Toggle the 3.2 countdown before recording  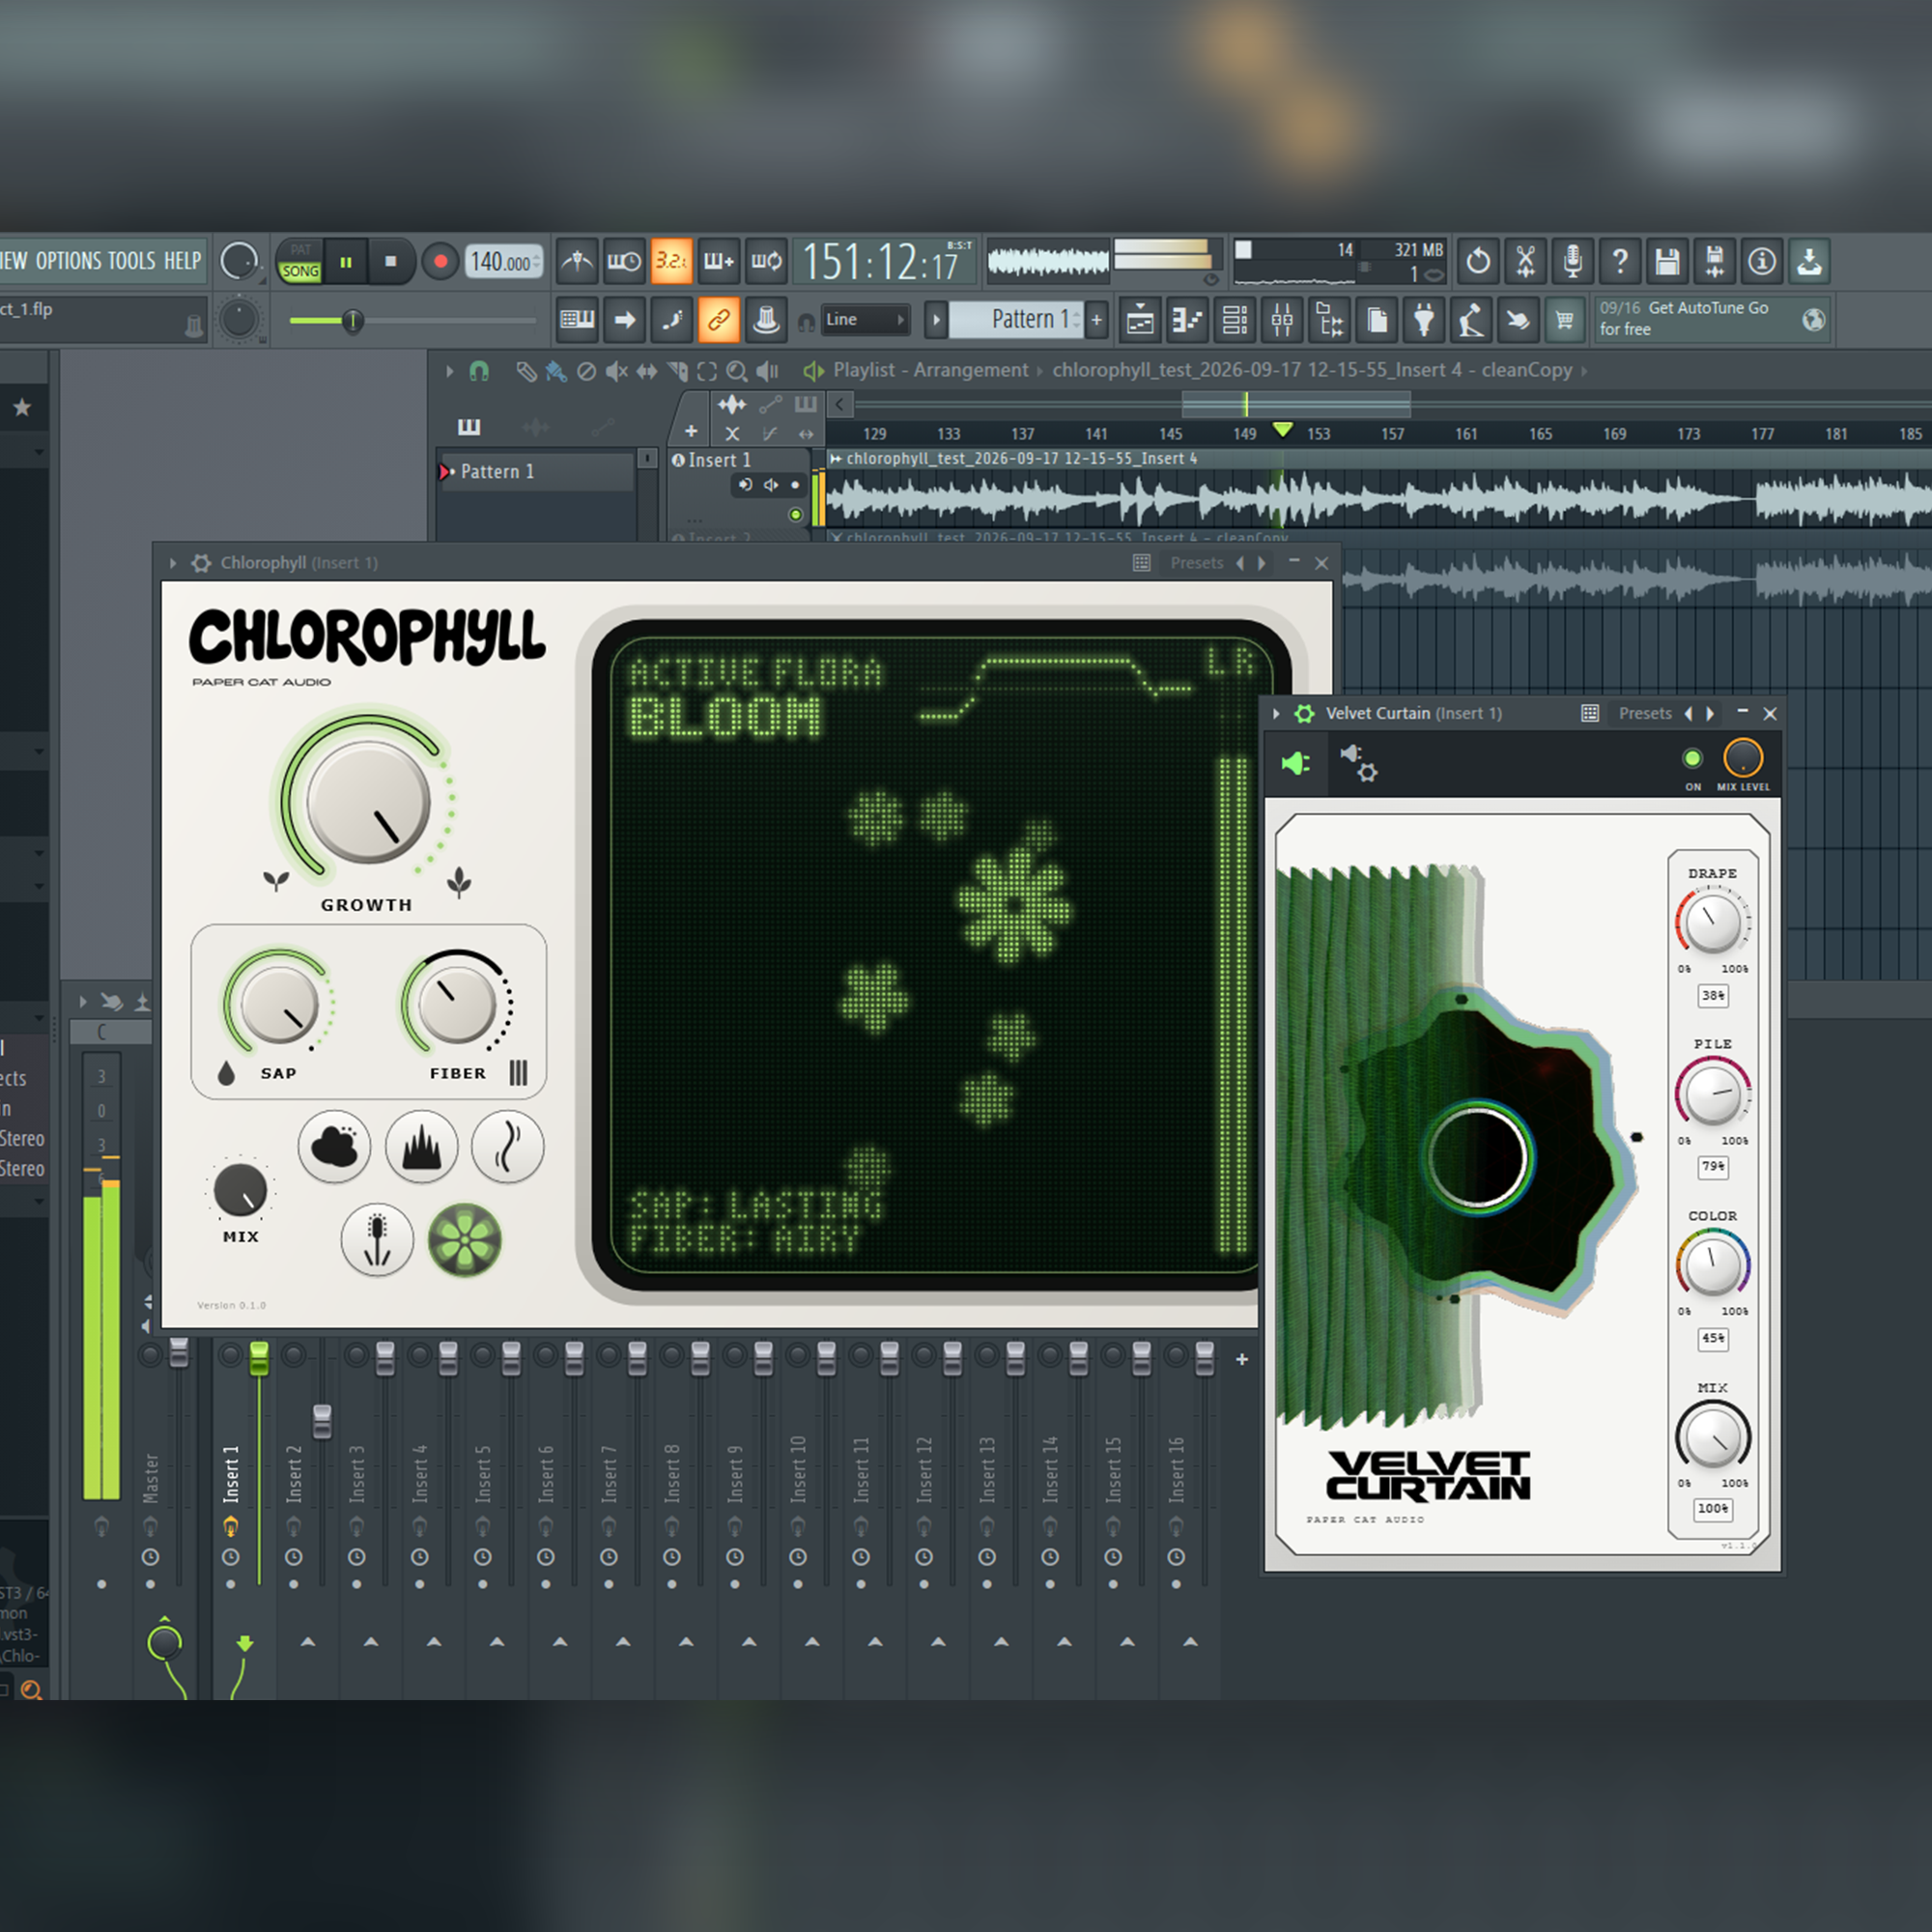671,262
